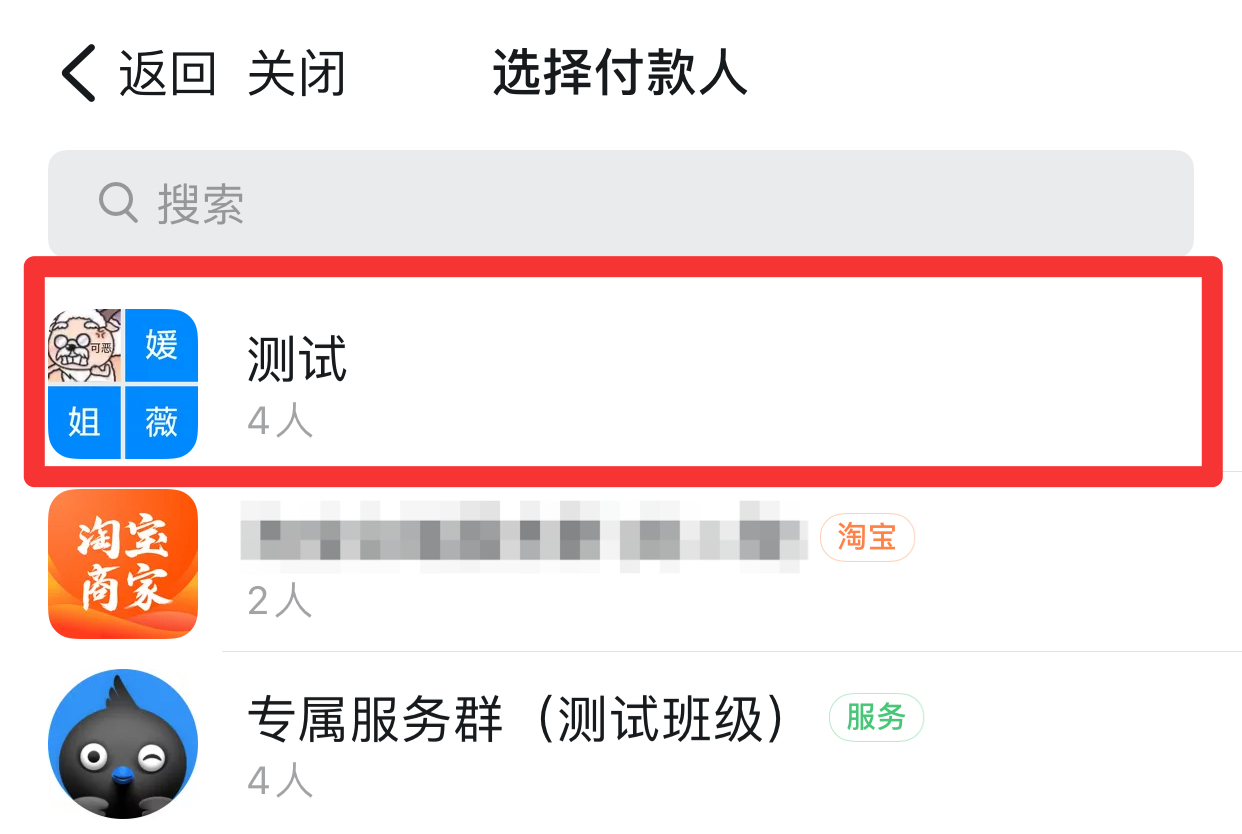
Task: Click the 4人 count under 测试
Action: tap(280, 421)
